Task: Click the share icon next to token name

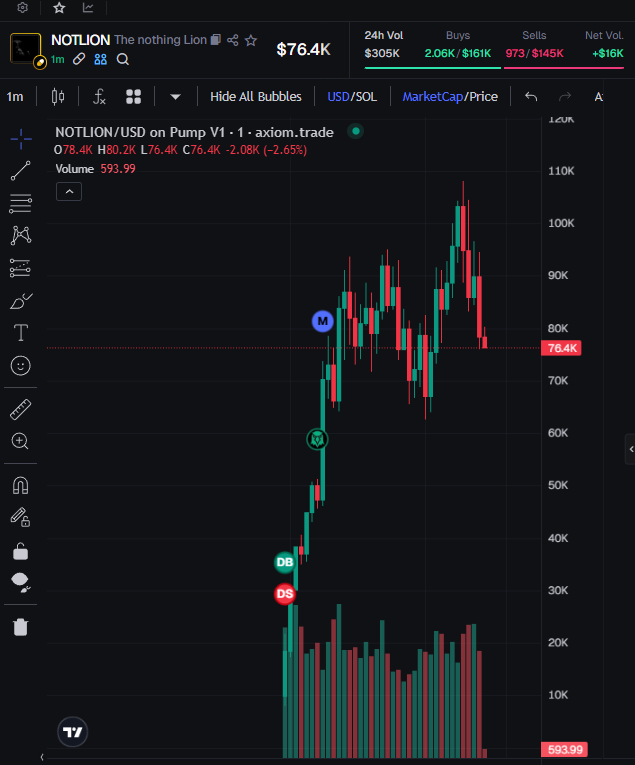Action: [x=233, y=40]
